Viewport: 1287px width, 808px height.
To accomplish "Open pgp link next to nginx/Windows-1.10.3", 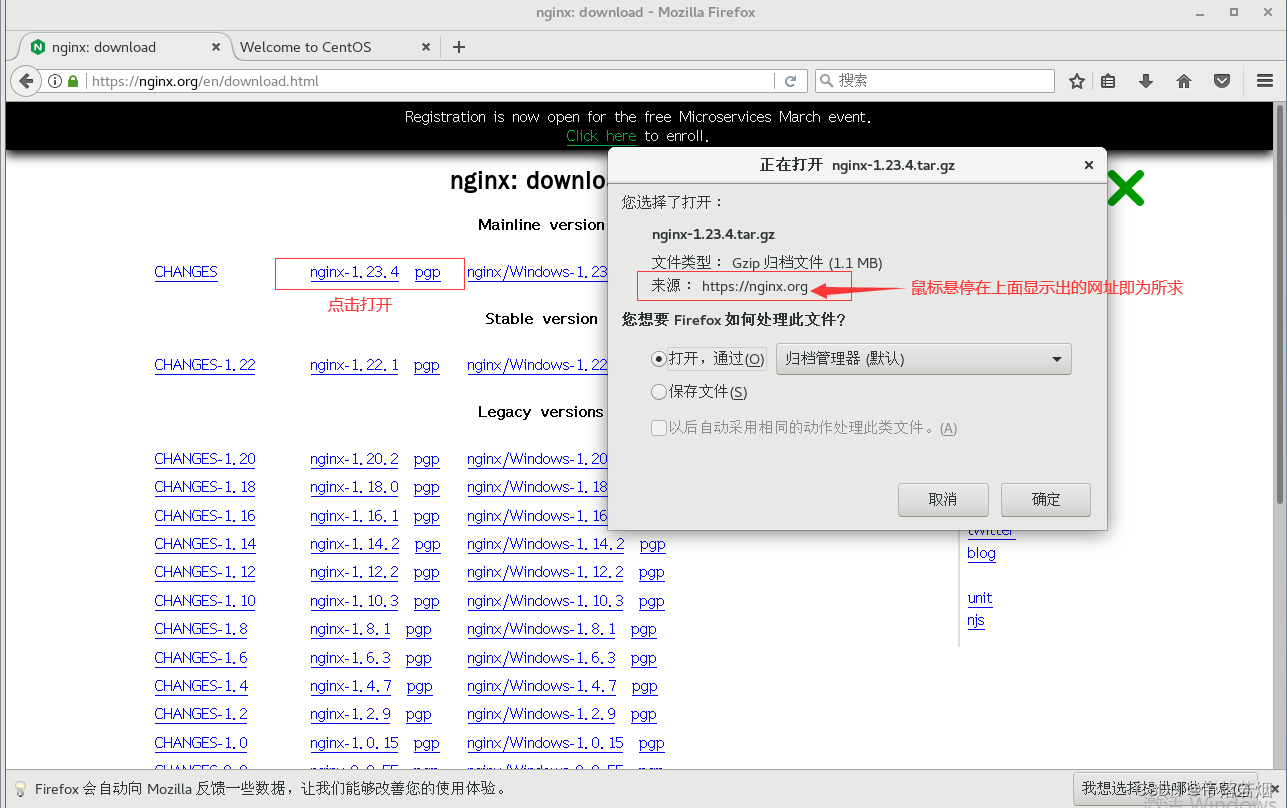I will [652, 601].
